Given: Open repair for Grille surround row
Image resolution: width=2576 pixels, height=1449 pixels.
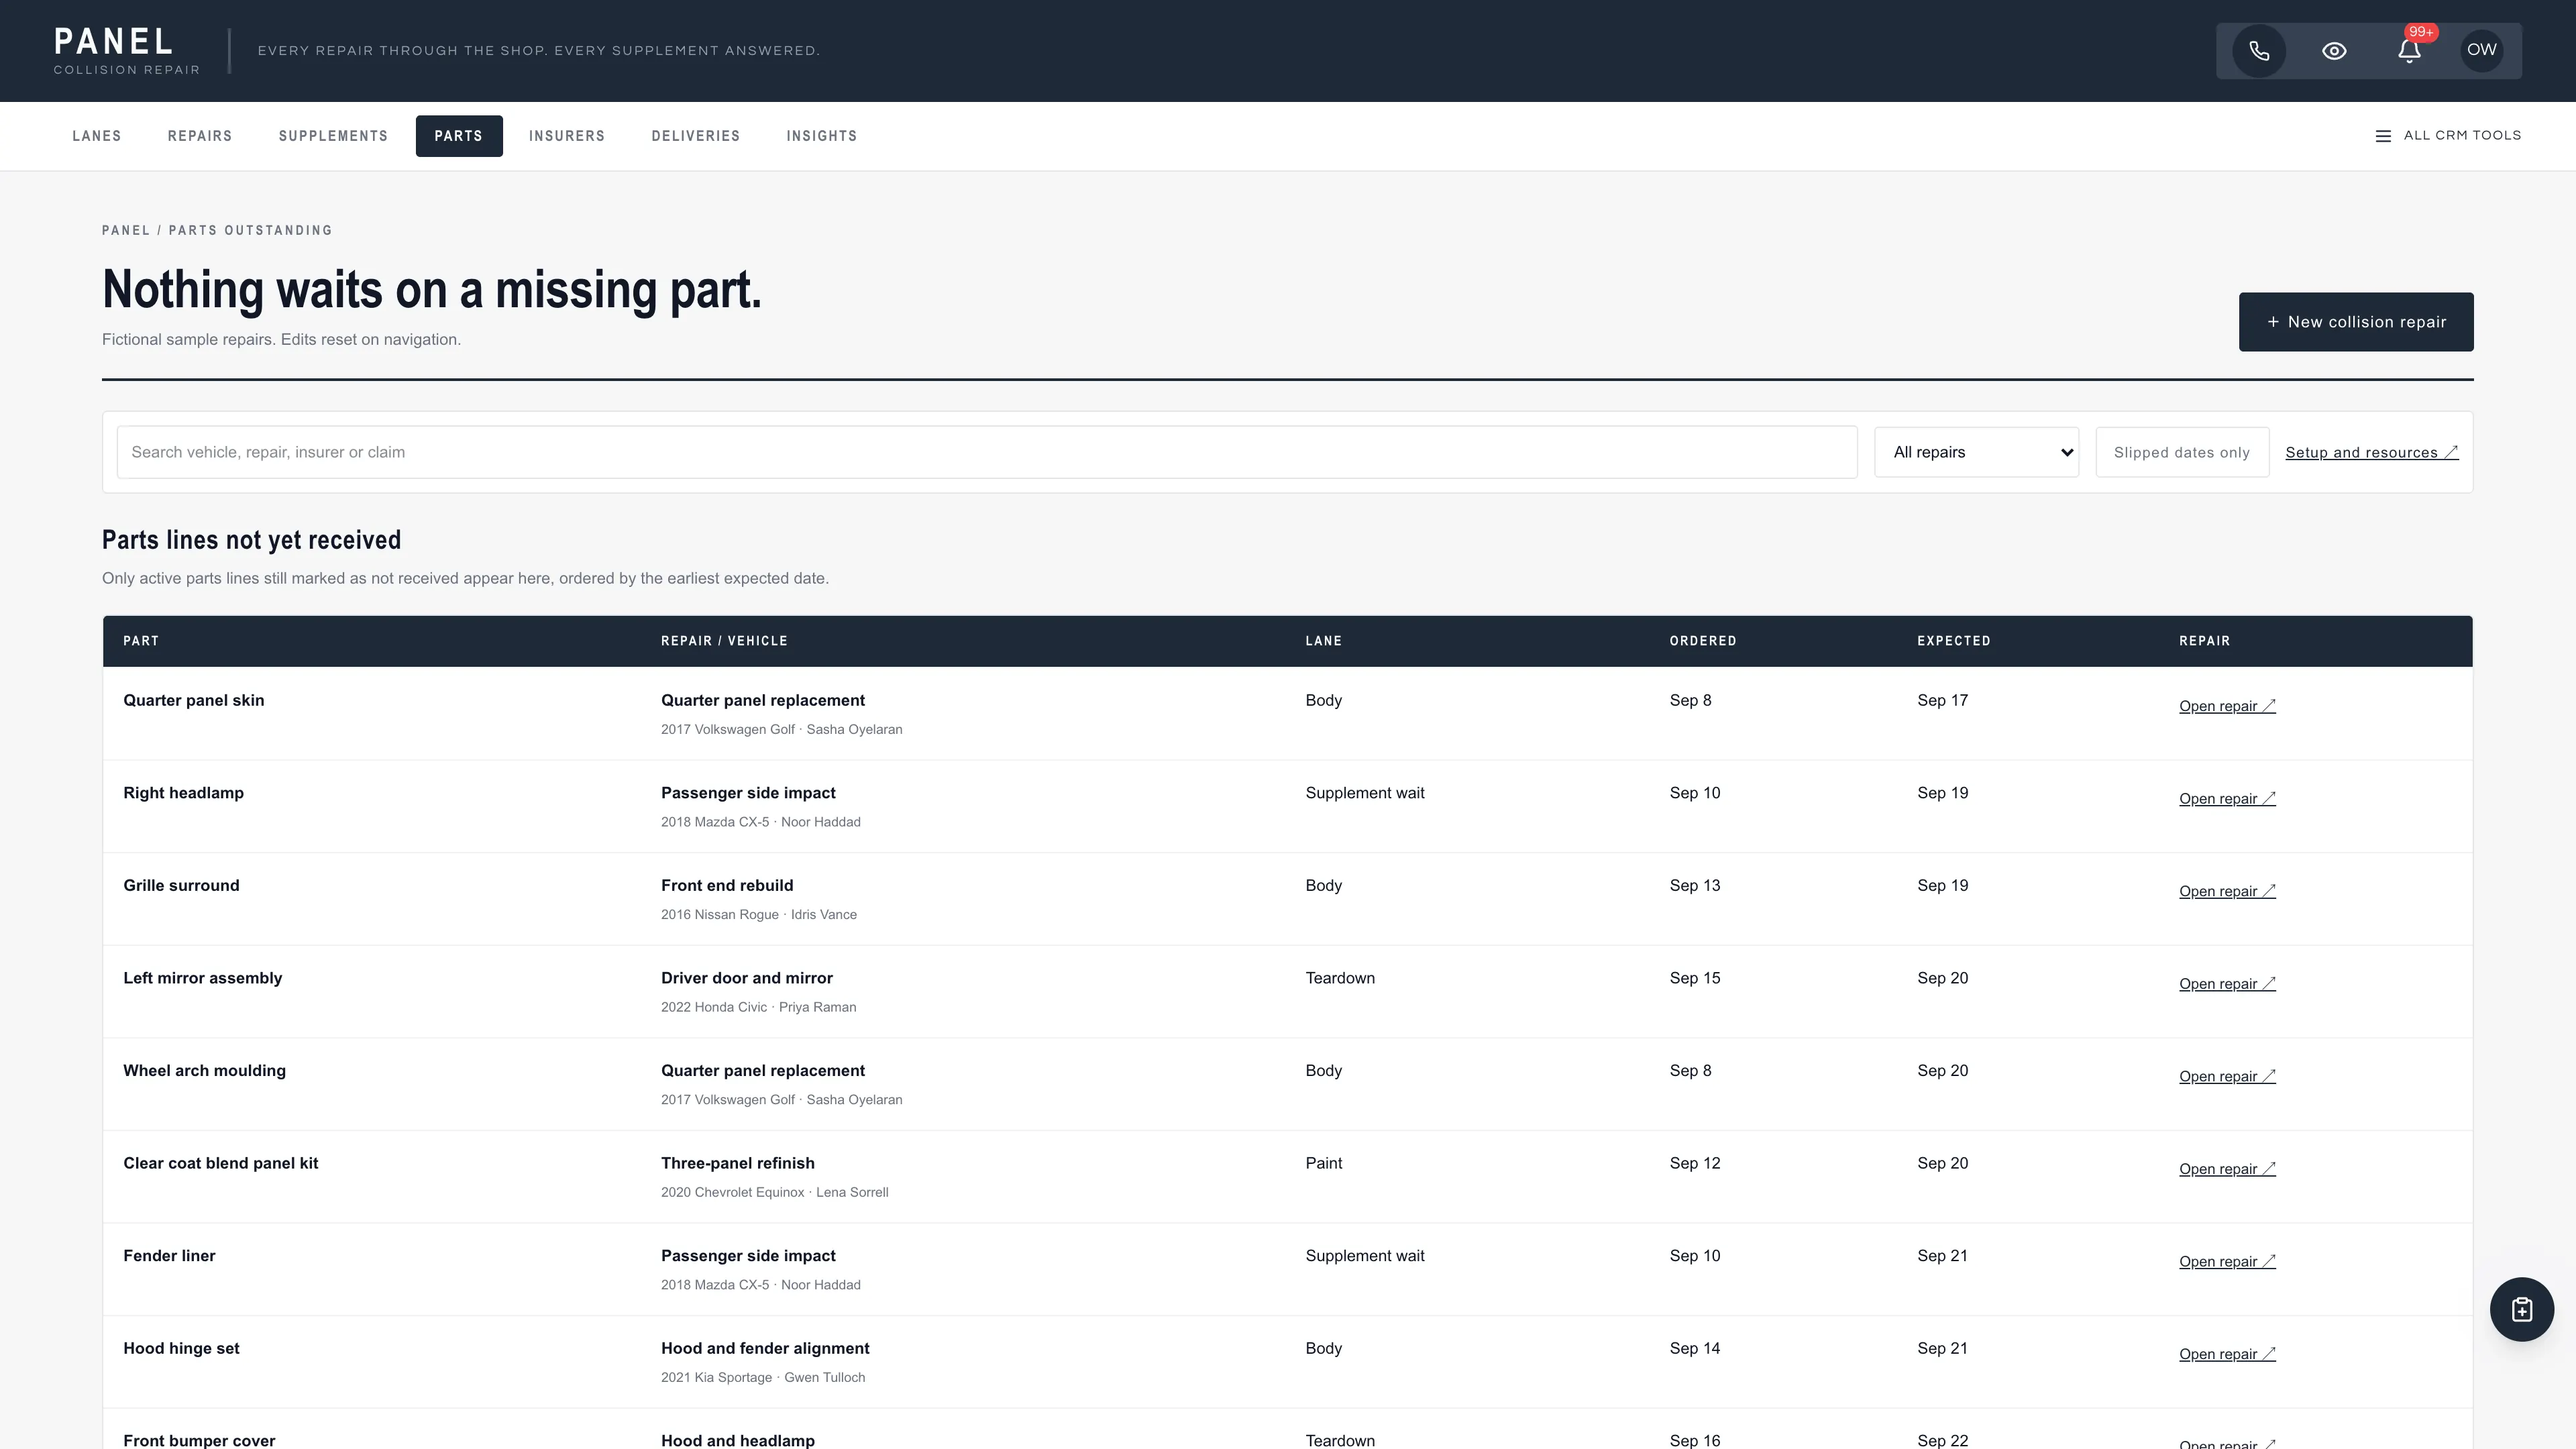Looking at the screenshot, I should coord(2227,891).
